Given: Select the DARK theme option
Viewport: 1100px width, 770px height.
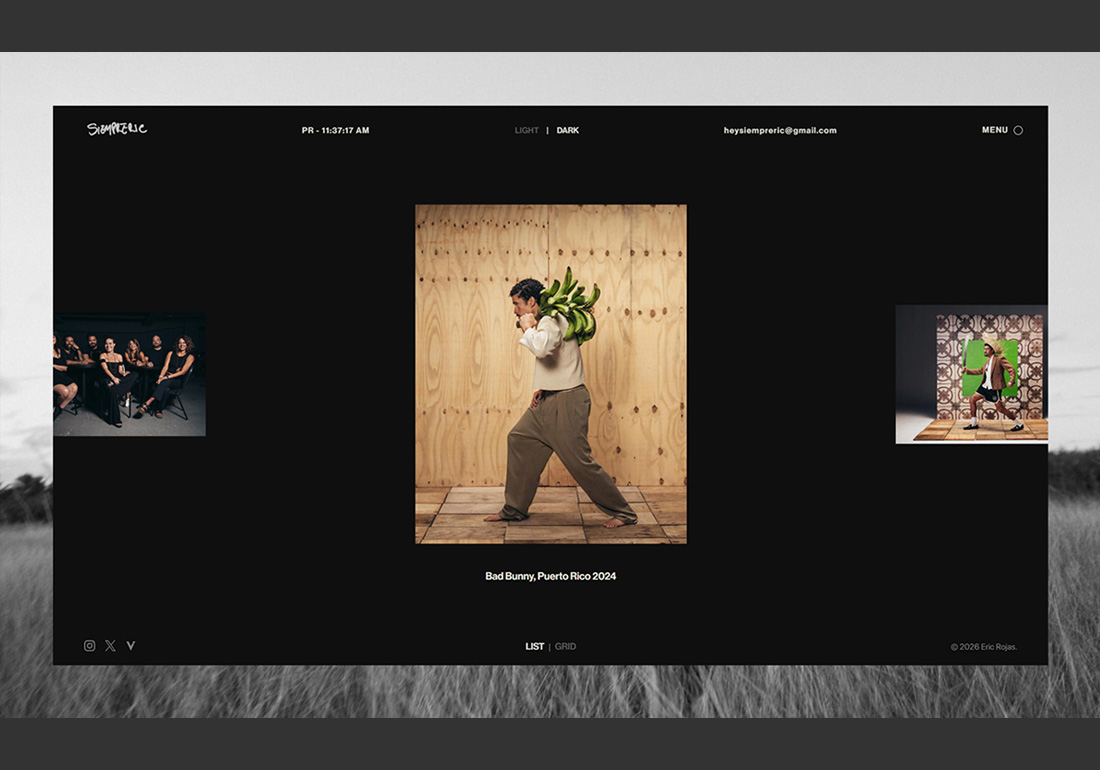Looking at the screenshot, I should 568,130.
